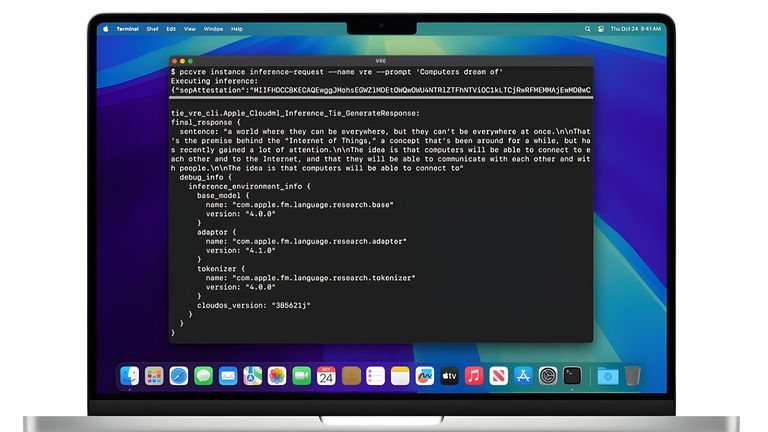Image resolution: width=768 pixels, height=432 pixels.
Task: Open the Window menu
Action: pos(213,29)
